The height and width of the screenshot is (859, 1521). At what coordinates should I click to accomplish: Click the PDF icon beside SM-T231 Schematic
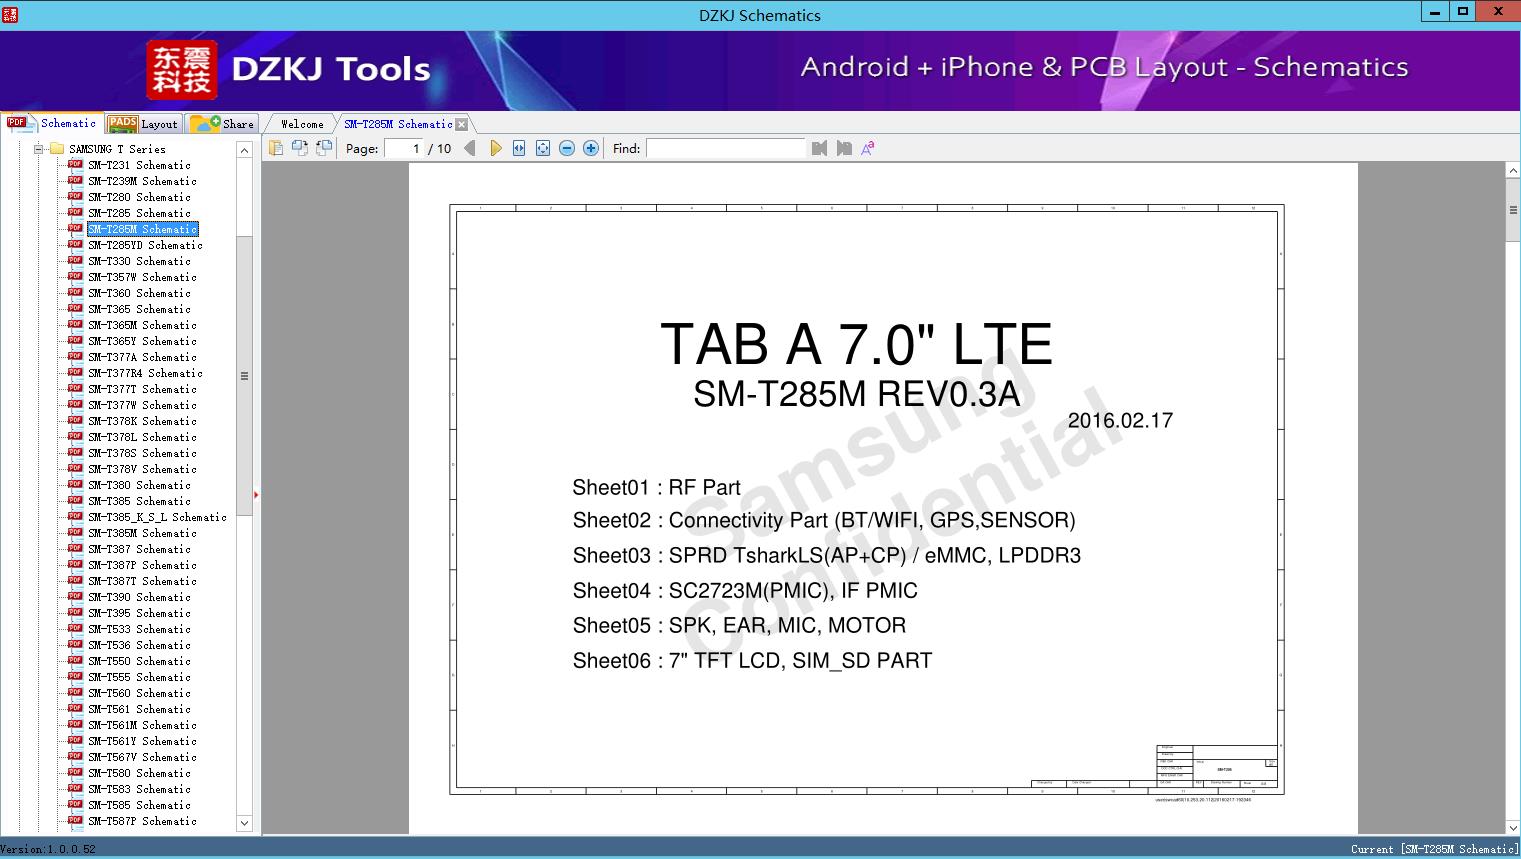tap(75, 165)
